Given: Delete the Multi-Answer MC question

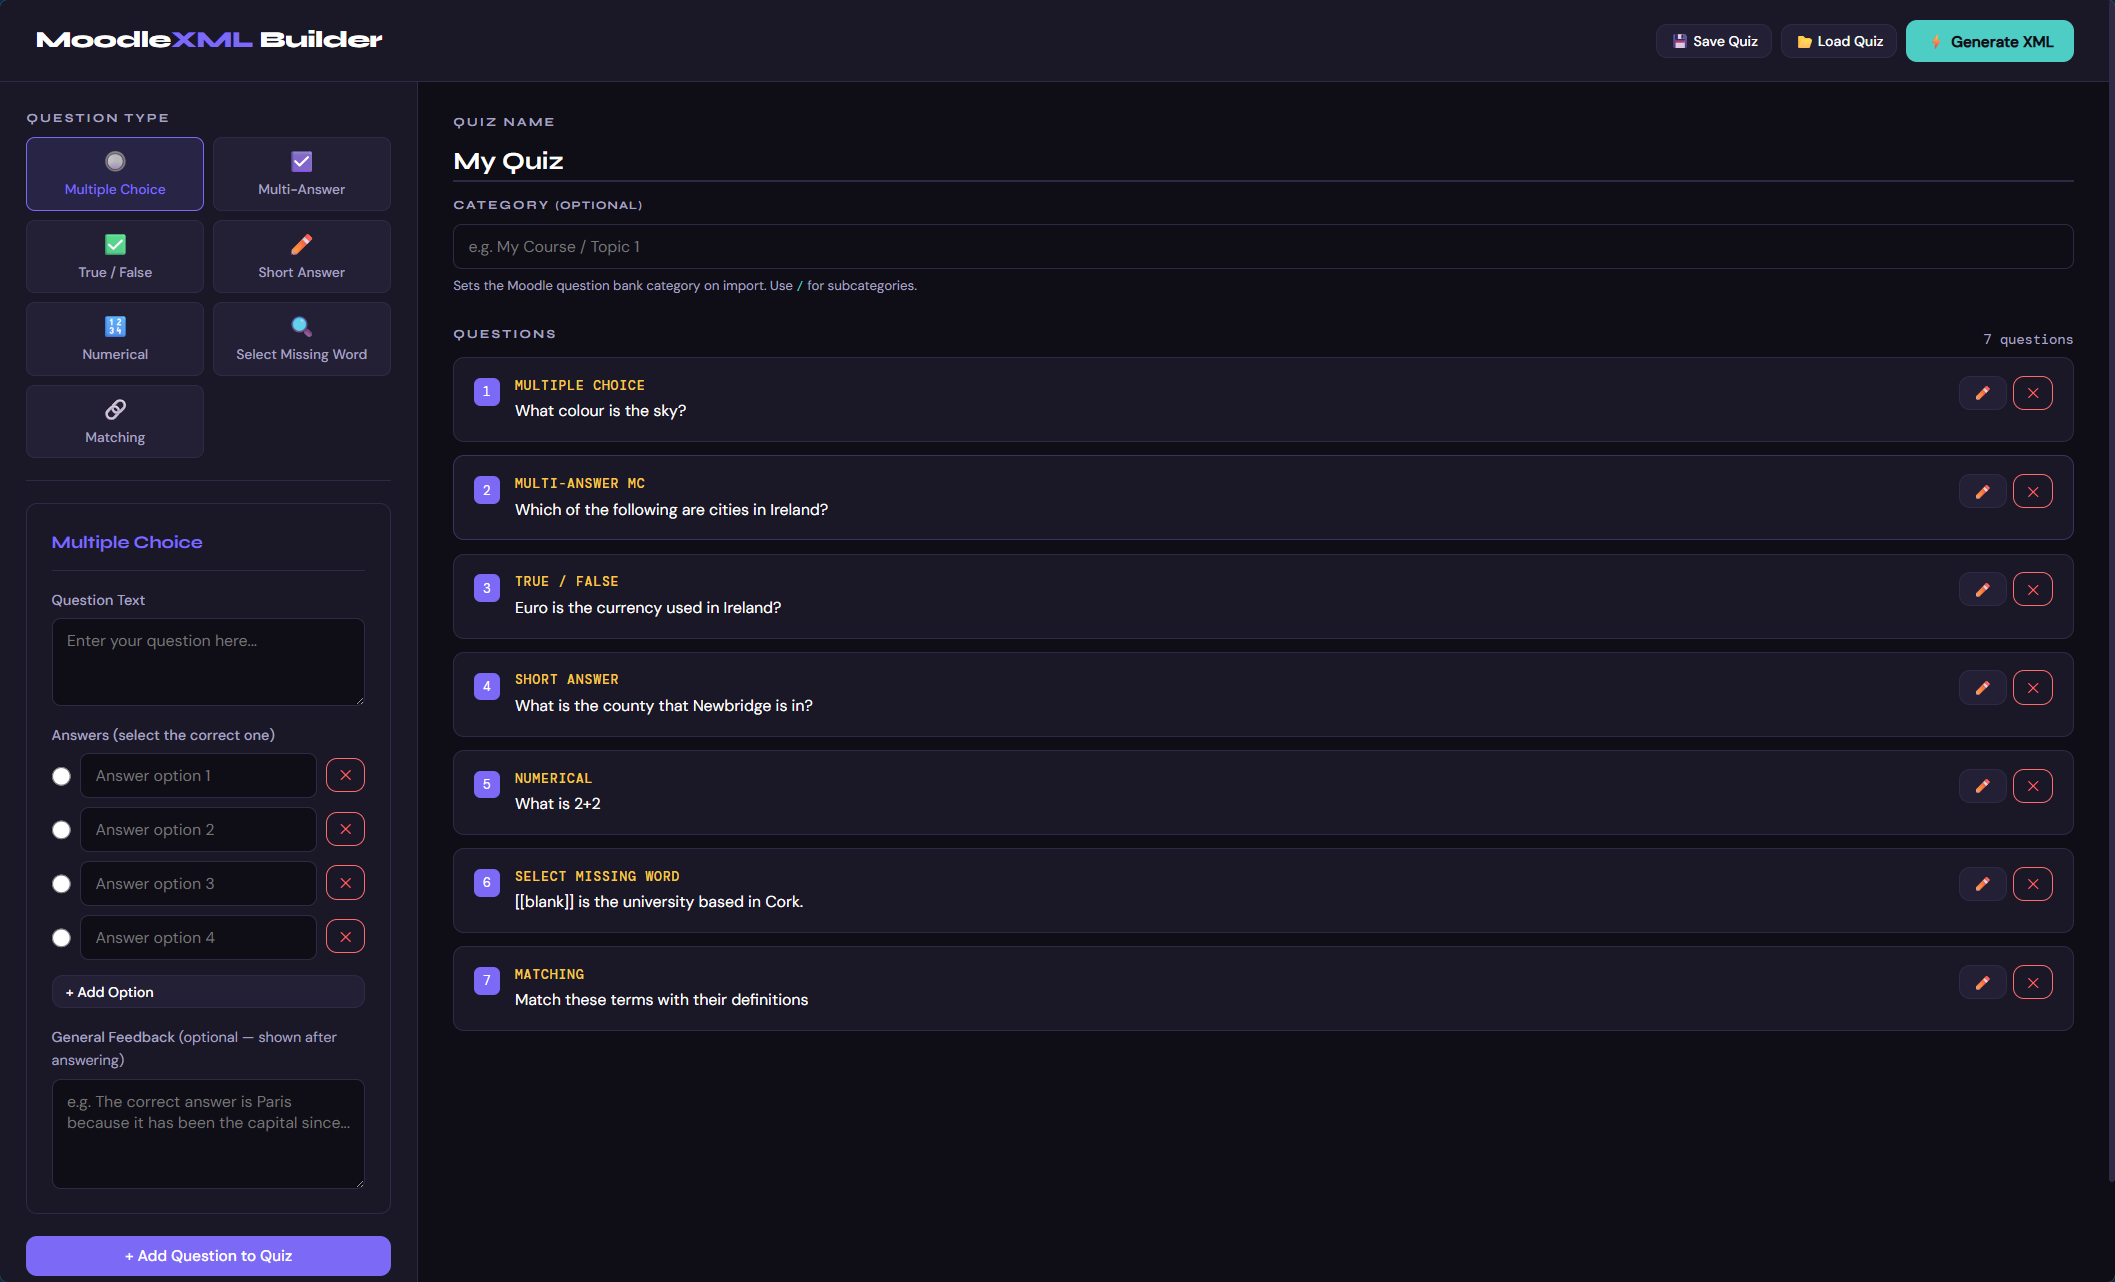Looking at the screenshot, I should tap(2032, 491).
